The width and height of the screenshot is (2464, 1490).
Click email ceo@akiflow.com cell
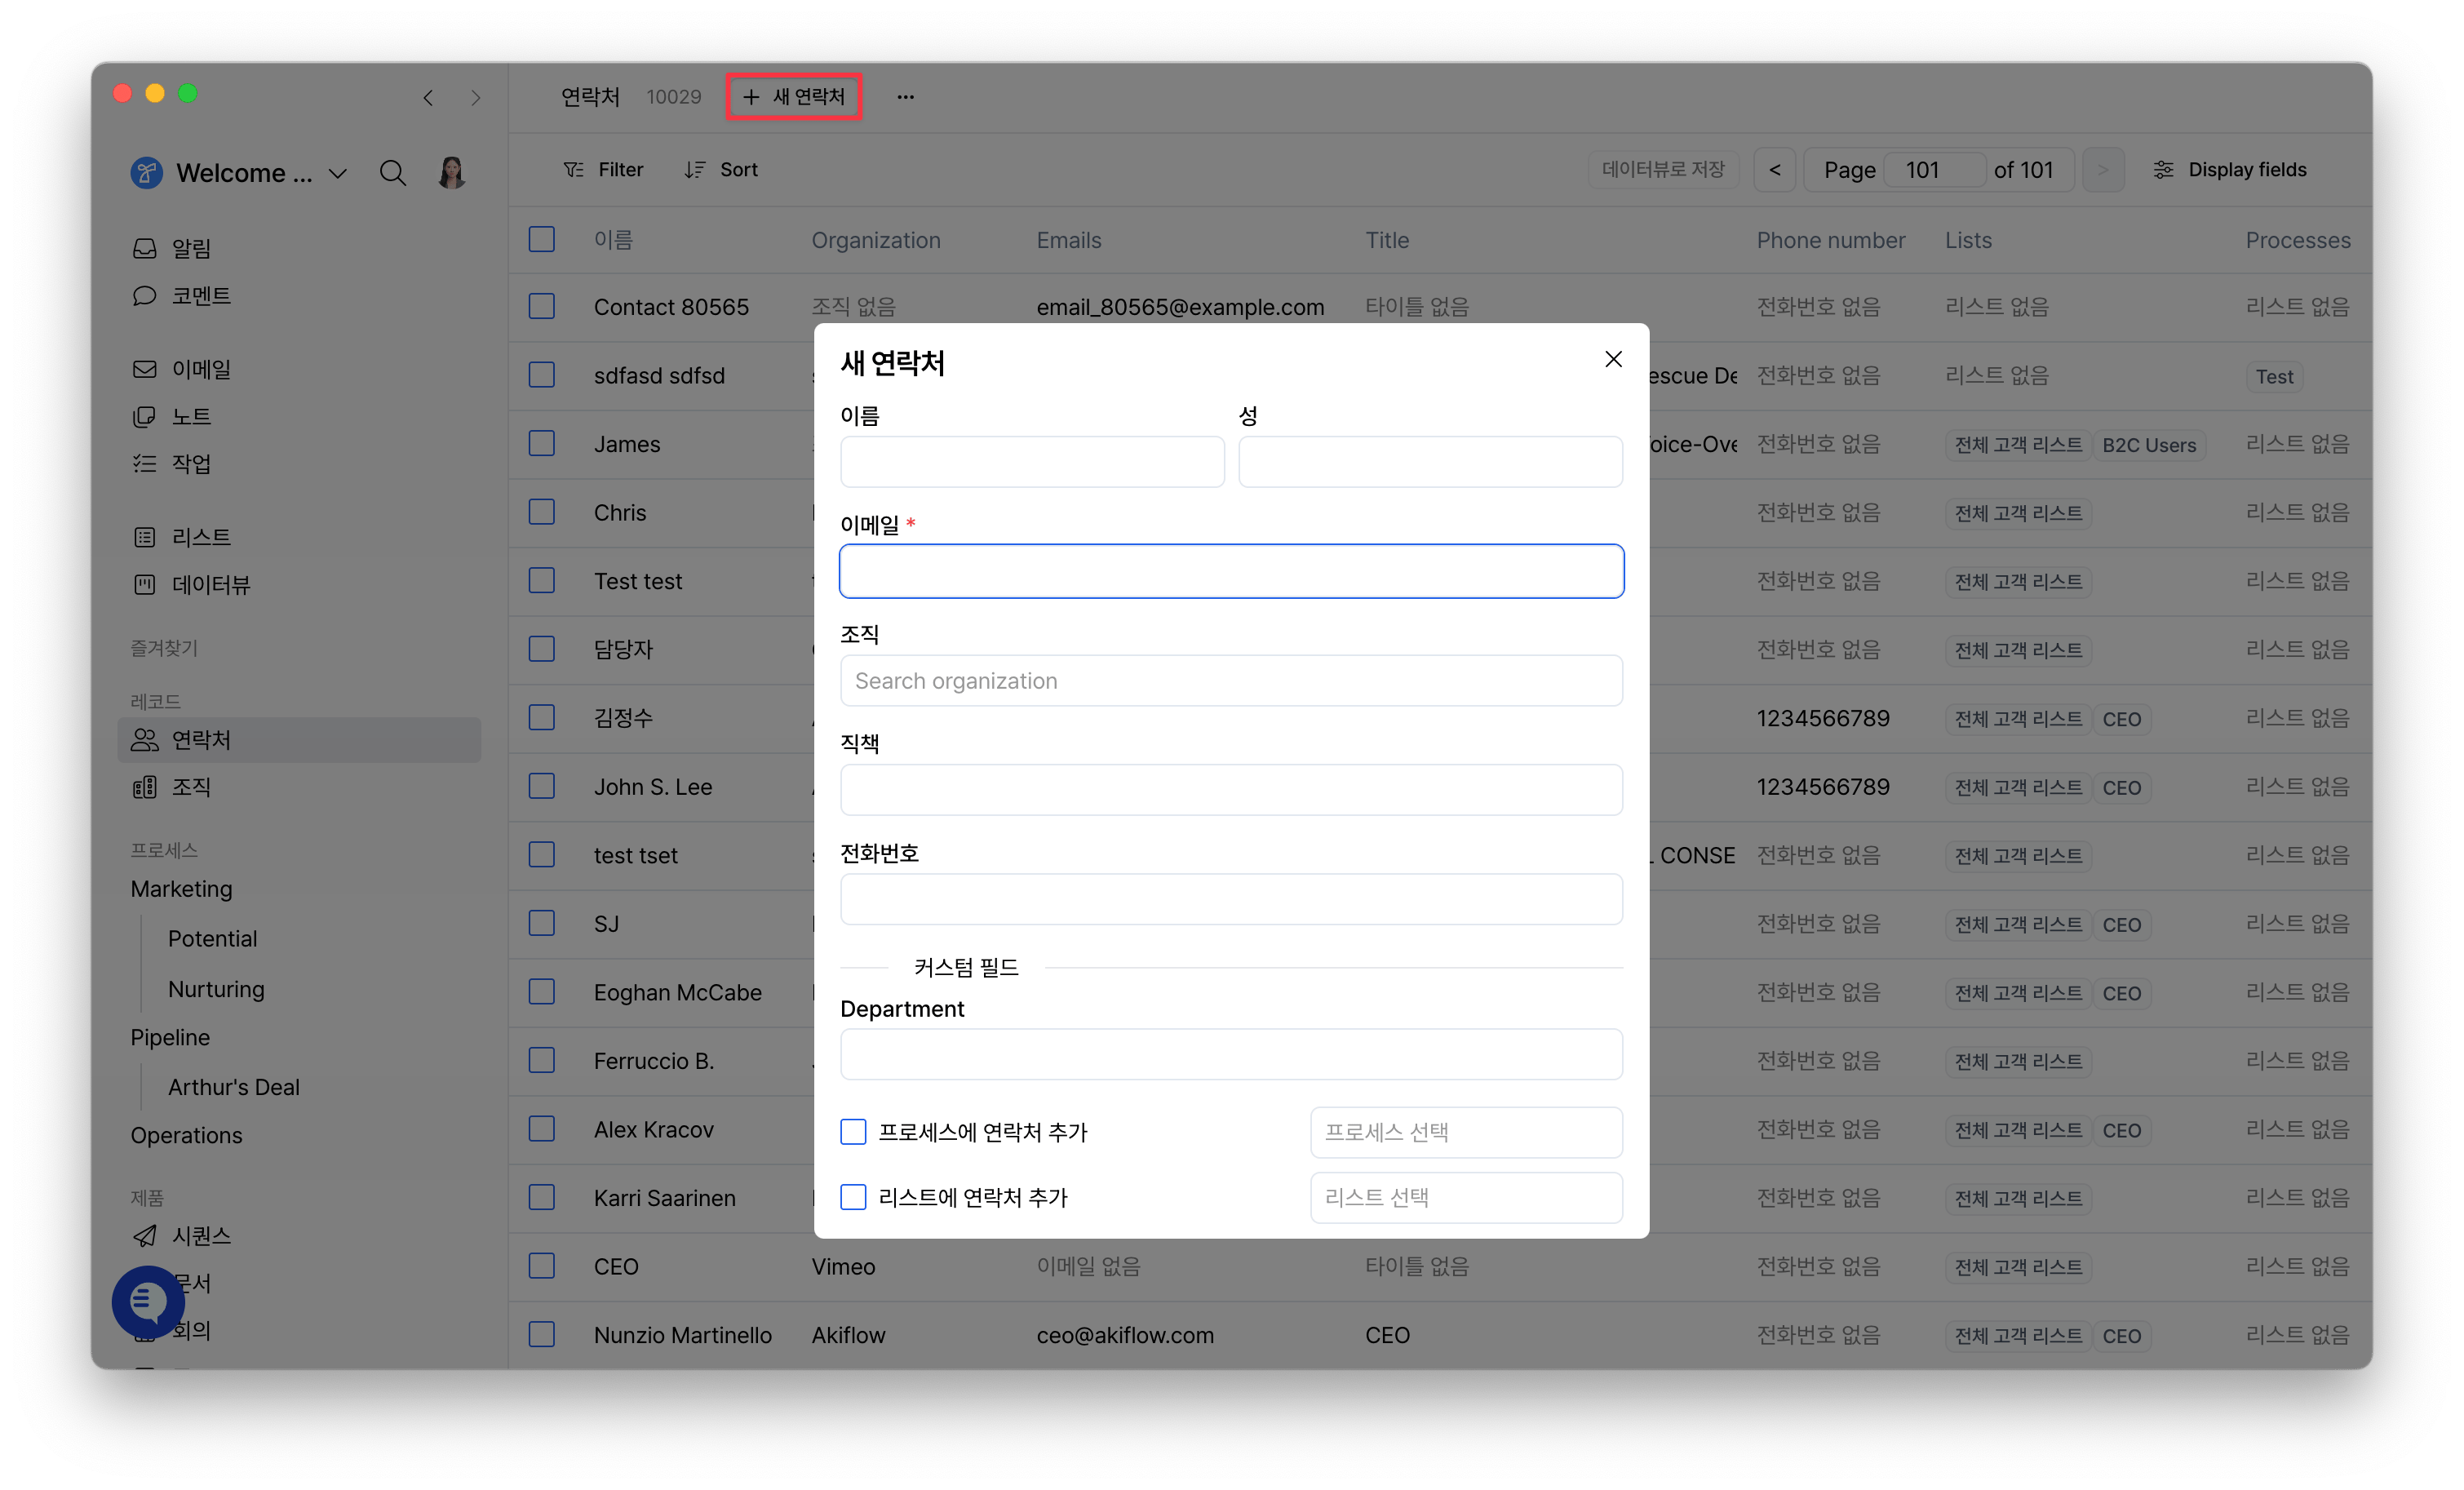[1125, 1334]
